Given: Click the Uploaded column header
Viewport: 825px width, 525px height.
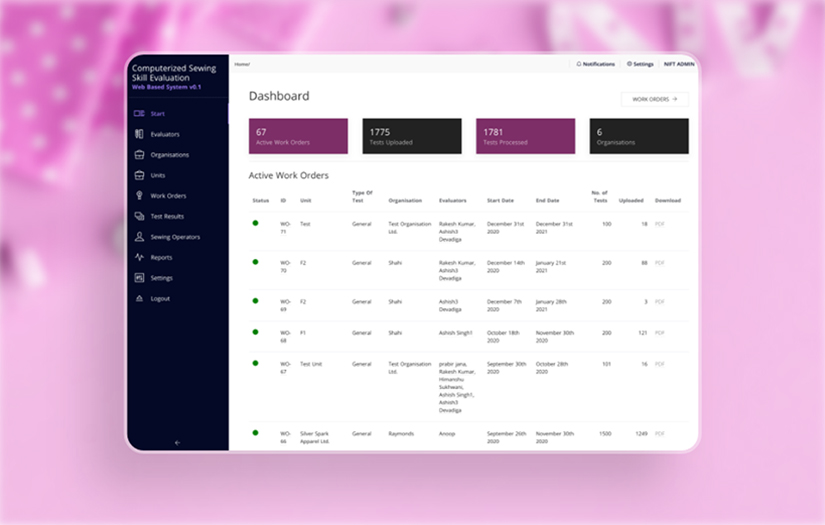Looking at the screenshot, I should pos(631,200).
